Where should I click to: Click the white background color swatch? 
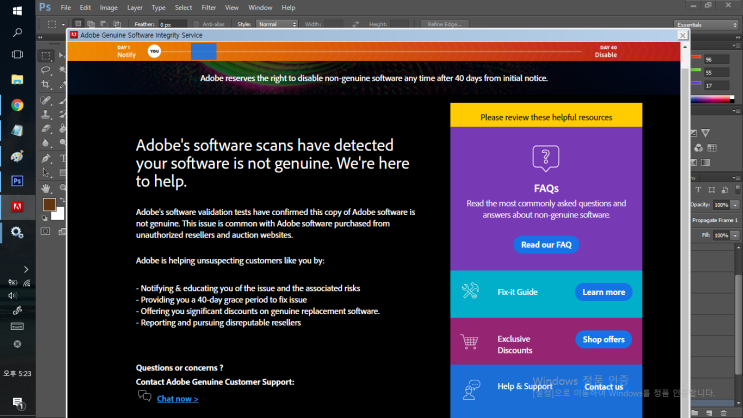coord(59,216)
